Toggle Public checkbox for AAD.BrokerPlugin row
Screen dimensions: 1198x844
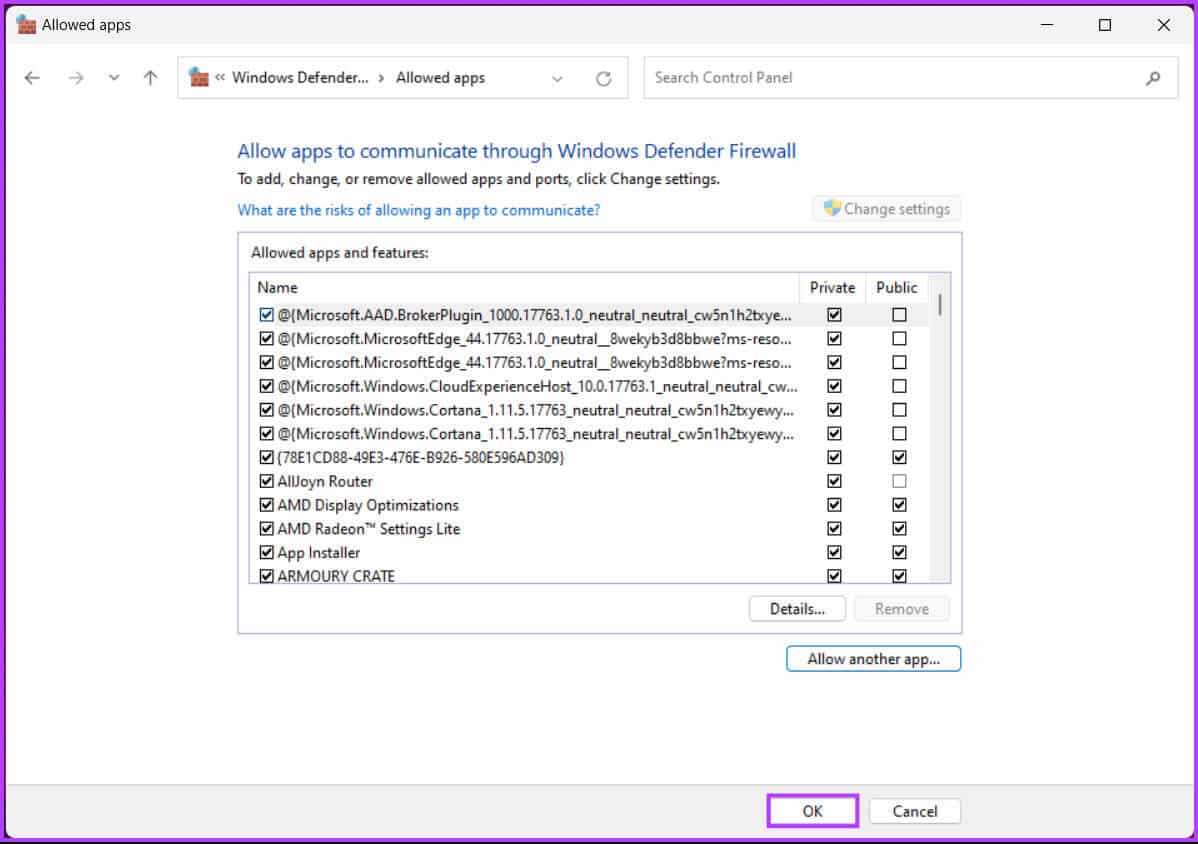899,315
